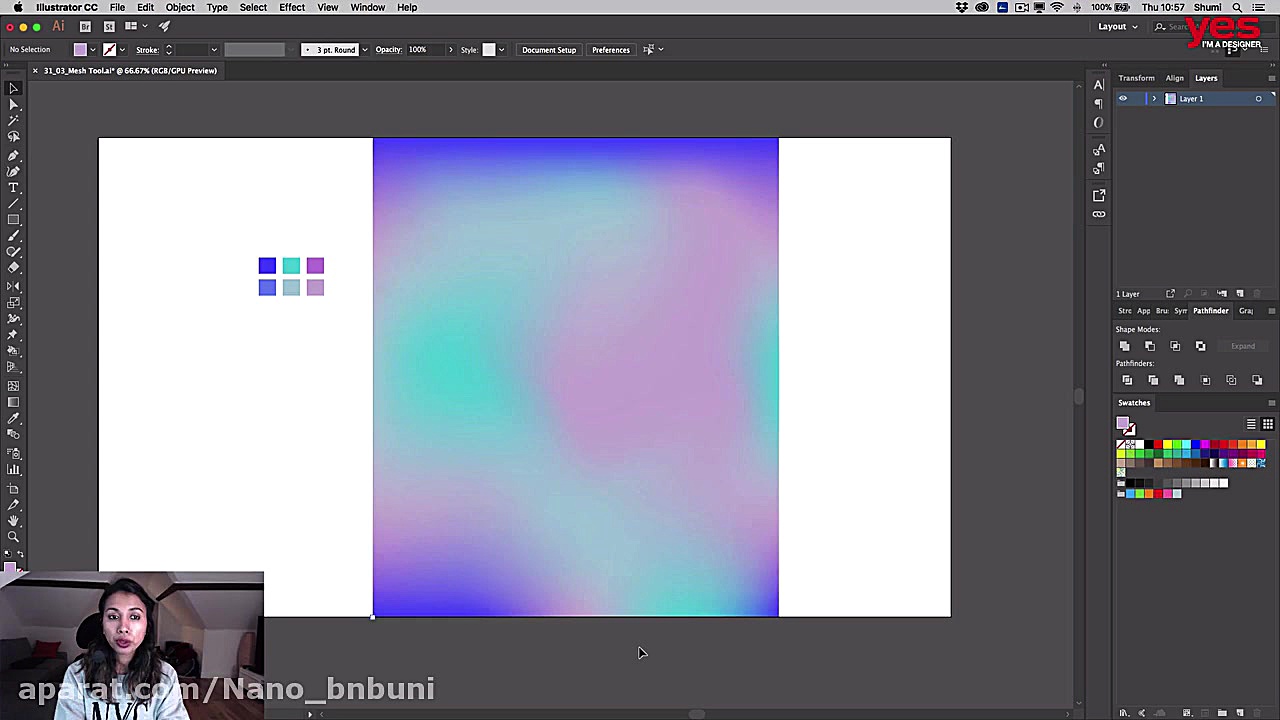Image resolution: width=1280 pixels, height=720 pixels.
Task: Apply Unite shape mode in Pathfinder
Action: coord(1124,346)
